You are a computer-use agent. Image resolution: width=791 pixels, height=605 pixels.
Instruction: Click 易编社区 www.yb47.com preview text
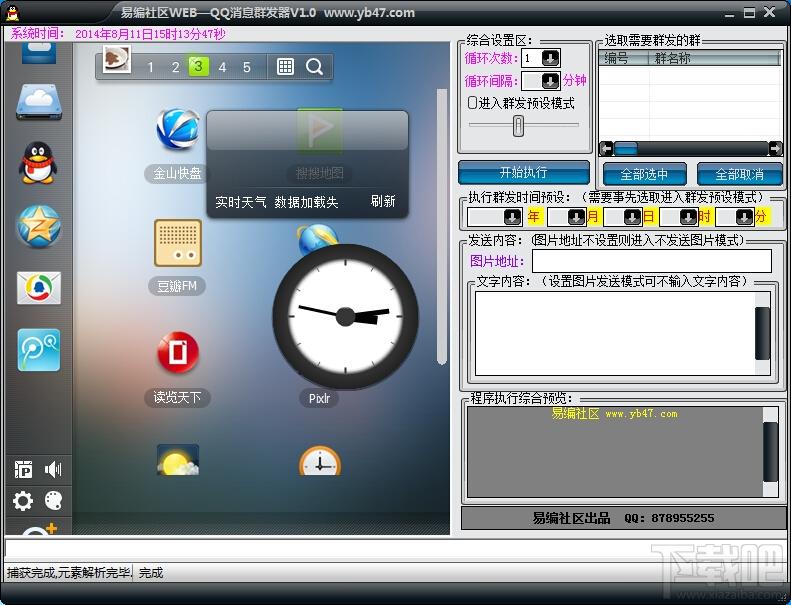click(x=614, y=414)
